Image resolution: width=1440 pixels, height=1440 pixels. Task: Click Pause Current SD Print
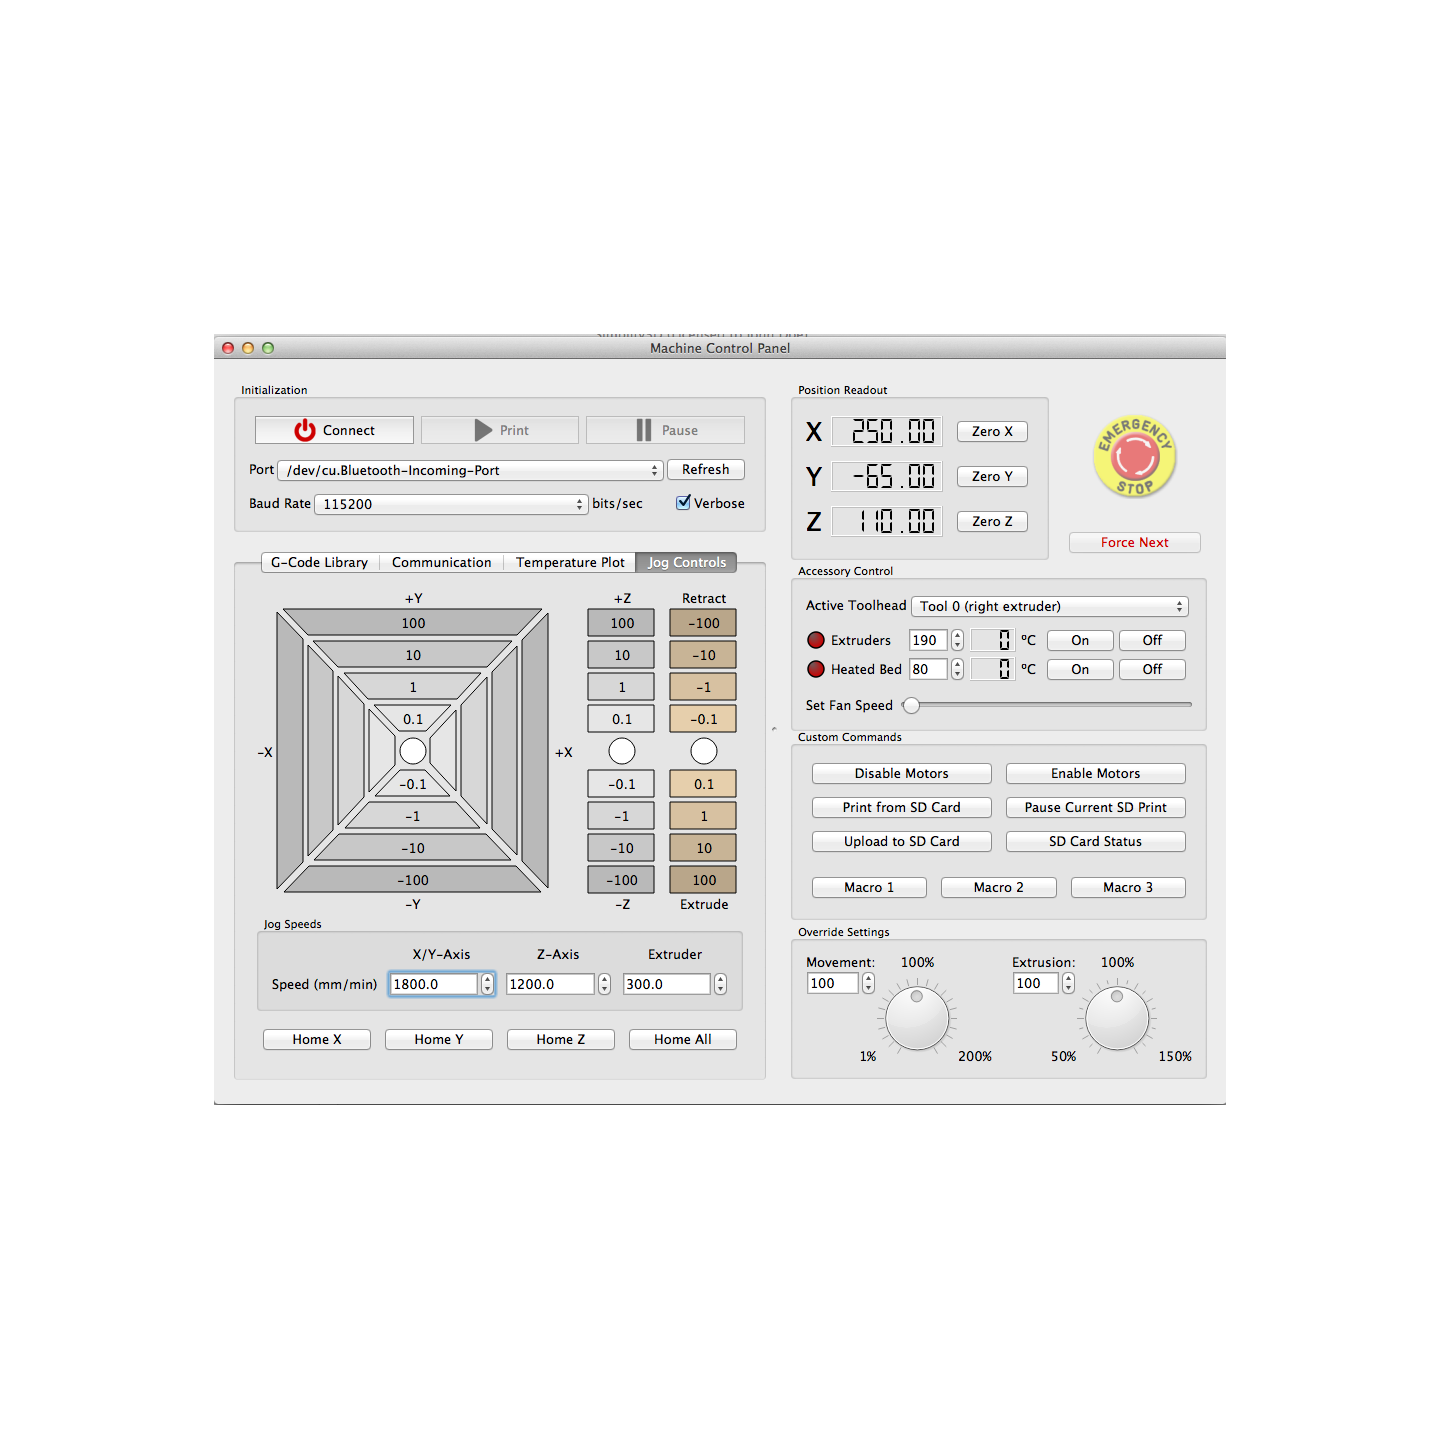1095,807
